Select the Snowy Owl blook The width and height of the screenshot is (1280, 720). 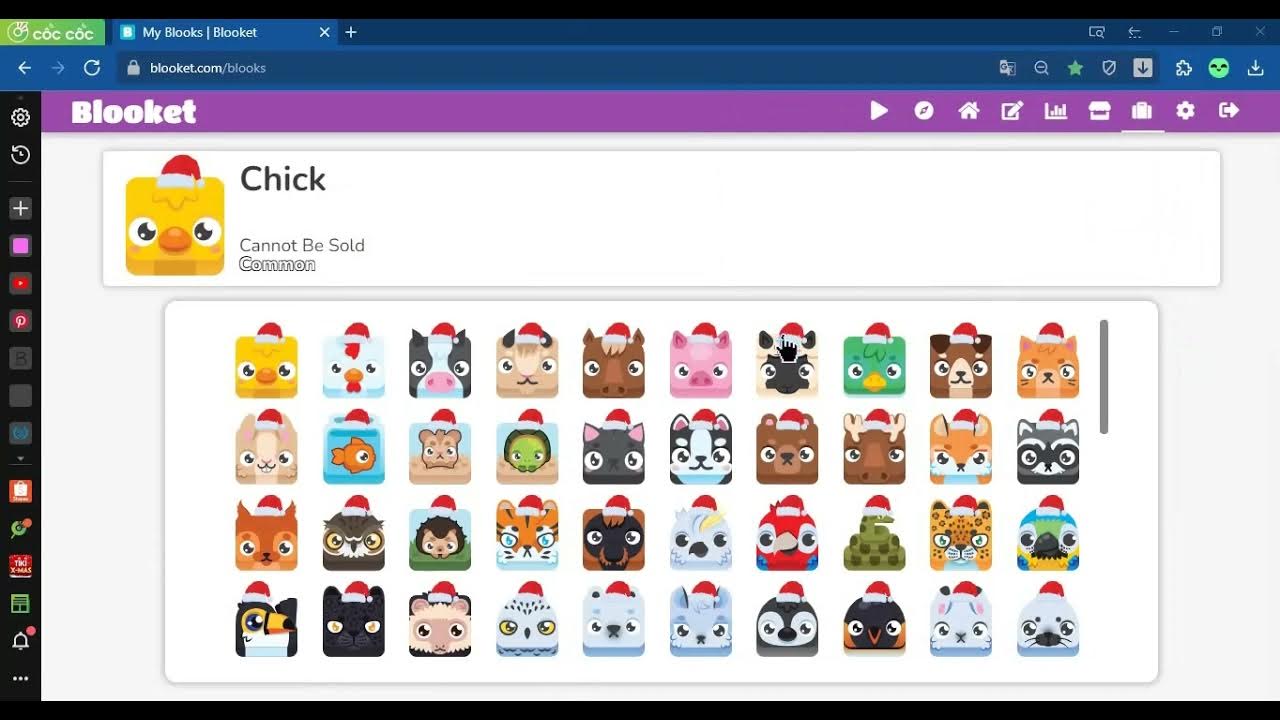527,620
